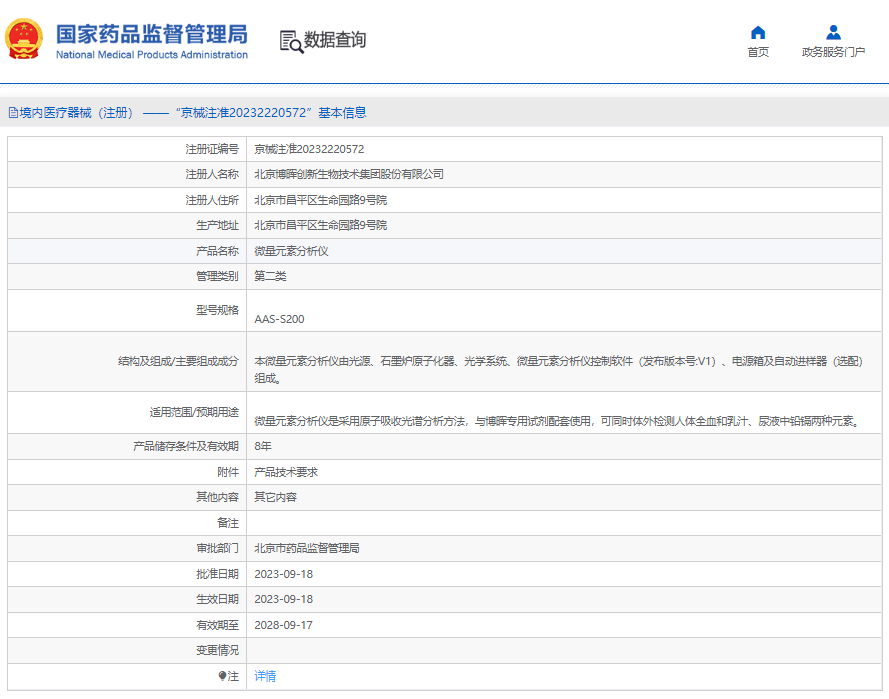Click the 其它内容 value
Viewport: 889px width, 699px height.
(275, 497)
